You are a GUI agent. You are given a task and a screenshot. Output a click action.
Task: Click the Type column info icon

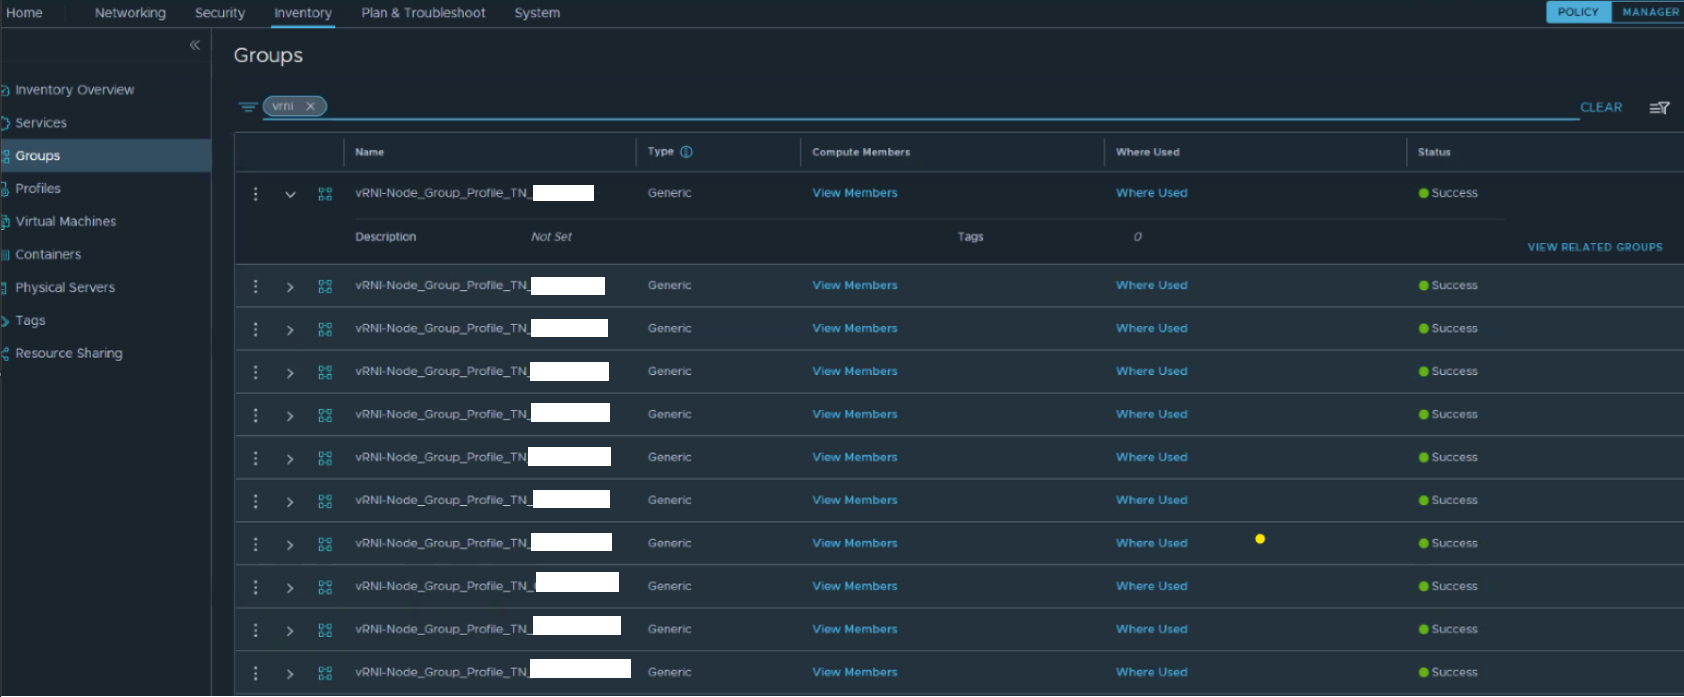point(686,152)
